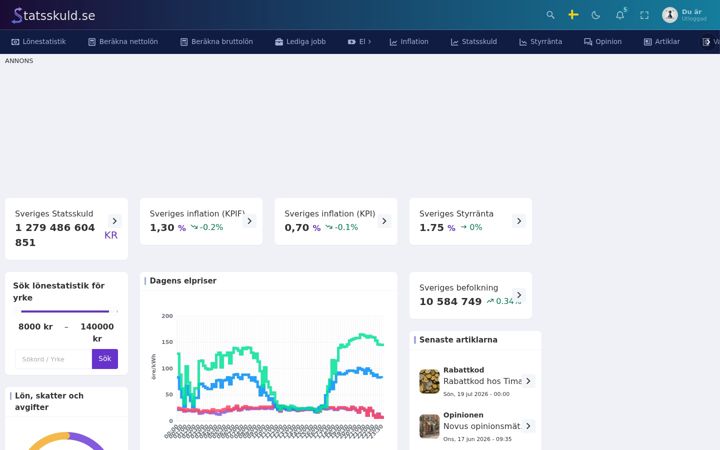Click the purple salary range slider
Screen dimensions: 720x450
click(x=65, y=311)
